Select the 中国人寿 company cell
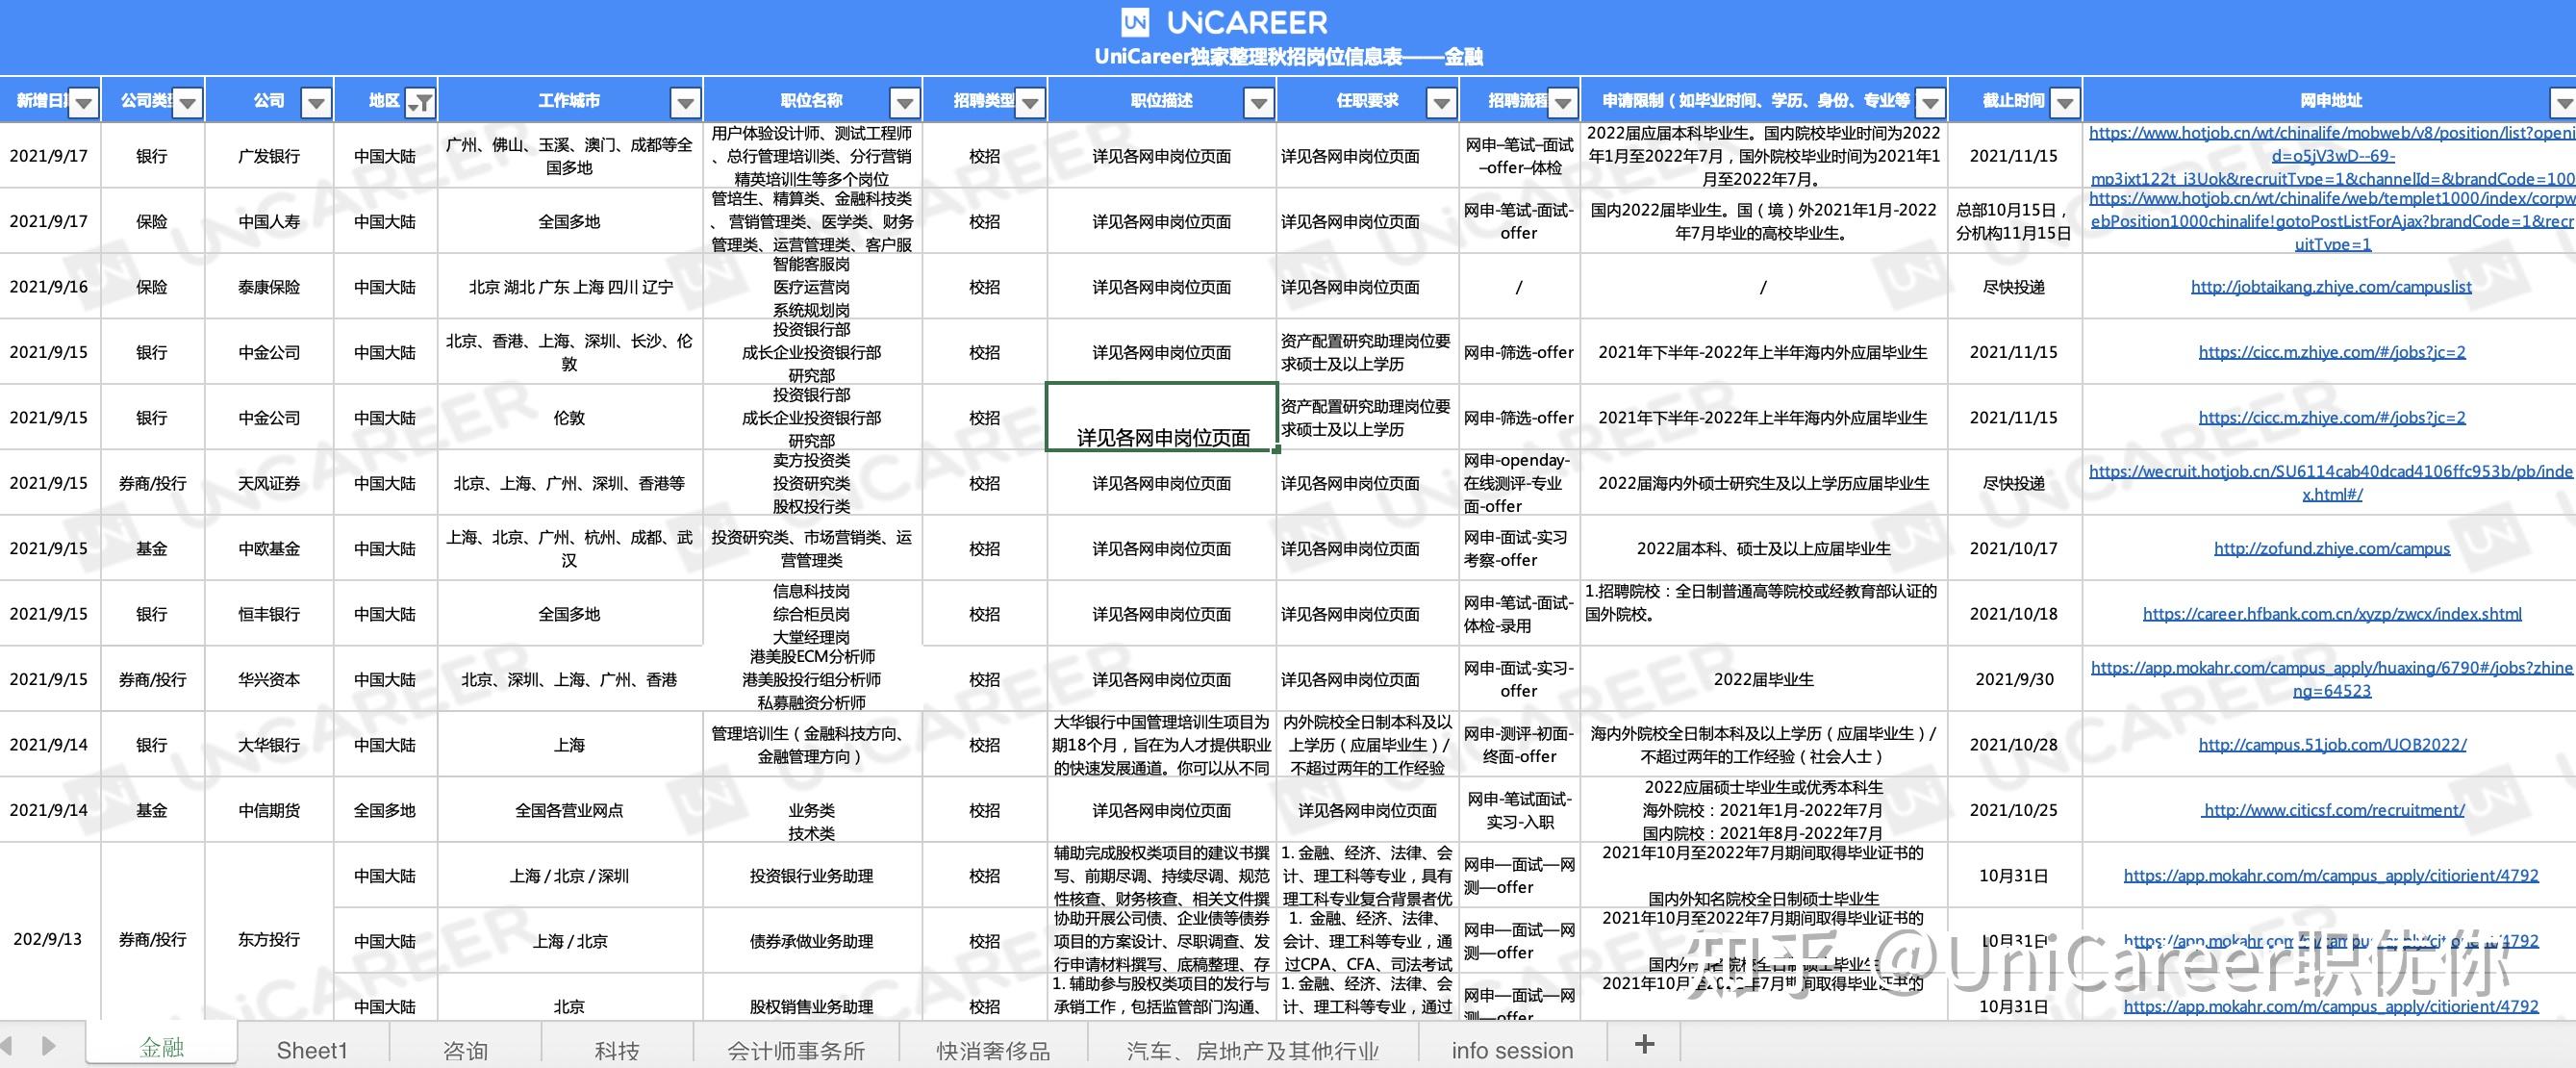This screenshot has width=2576, height=1068. click(x=269, y=222)
